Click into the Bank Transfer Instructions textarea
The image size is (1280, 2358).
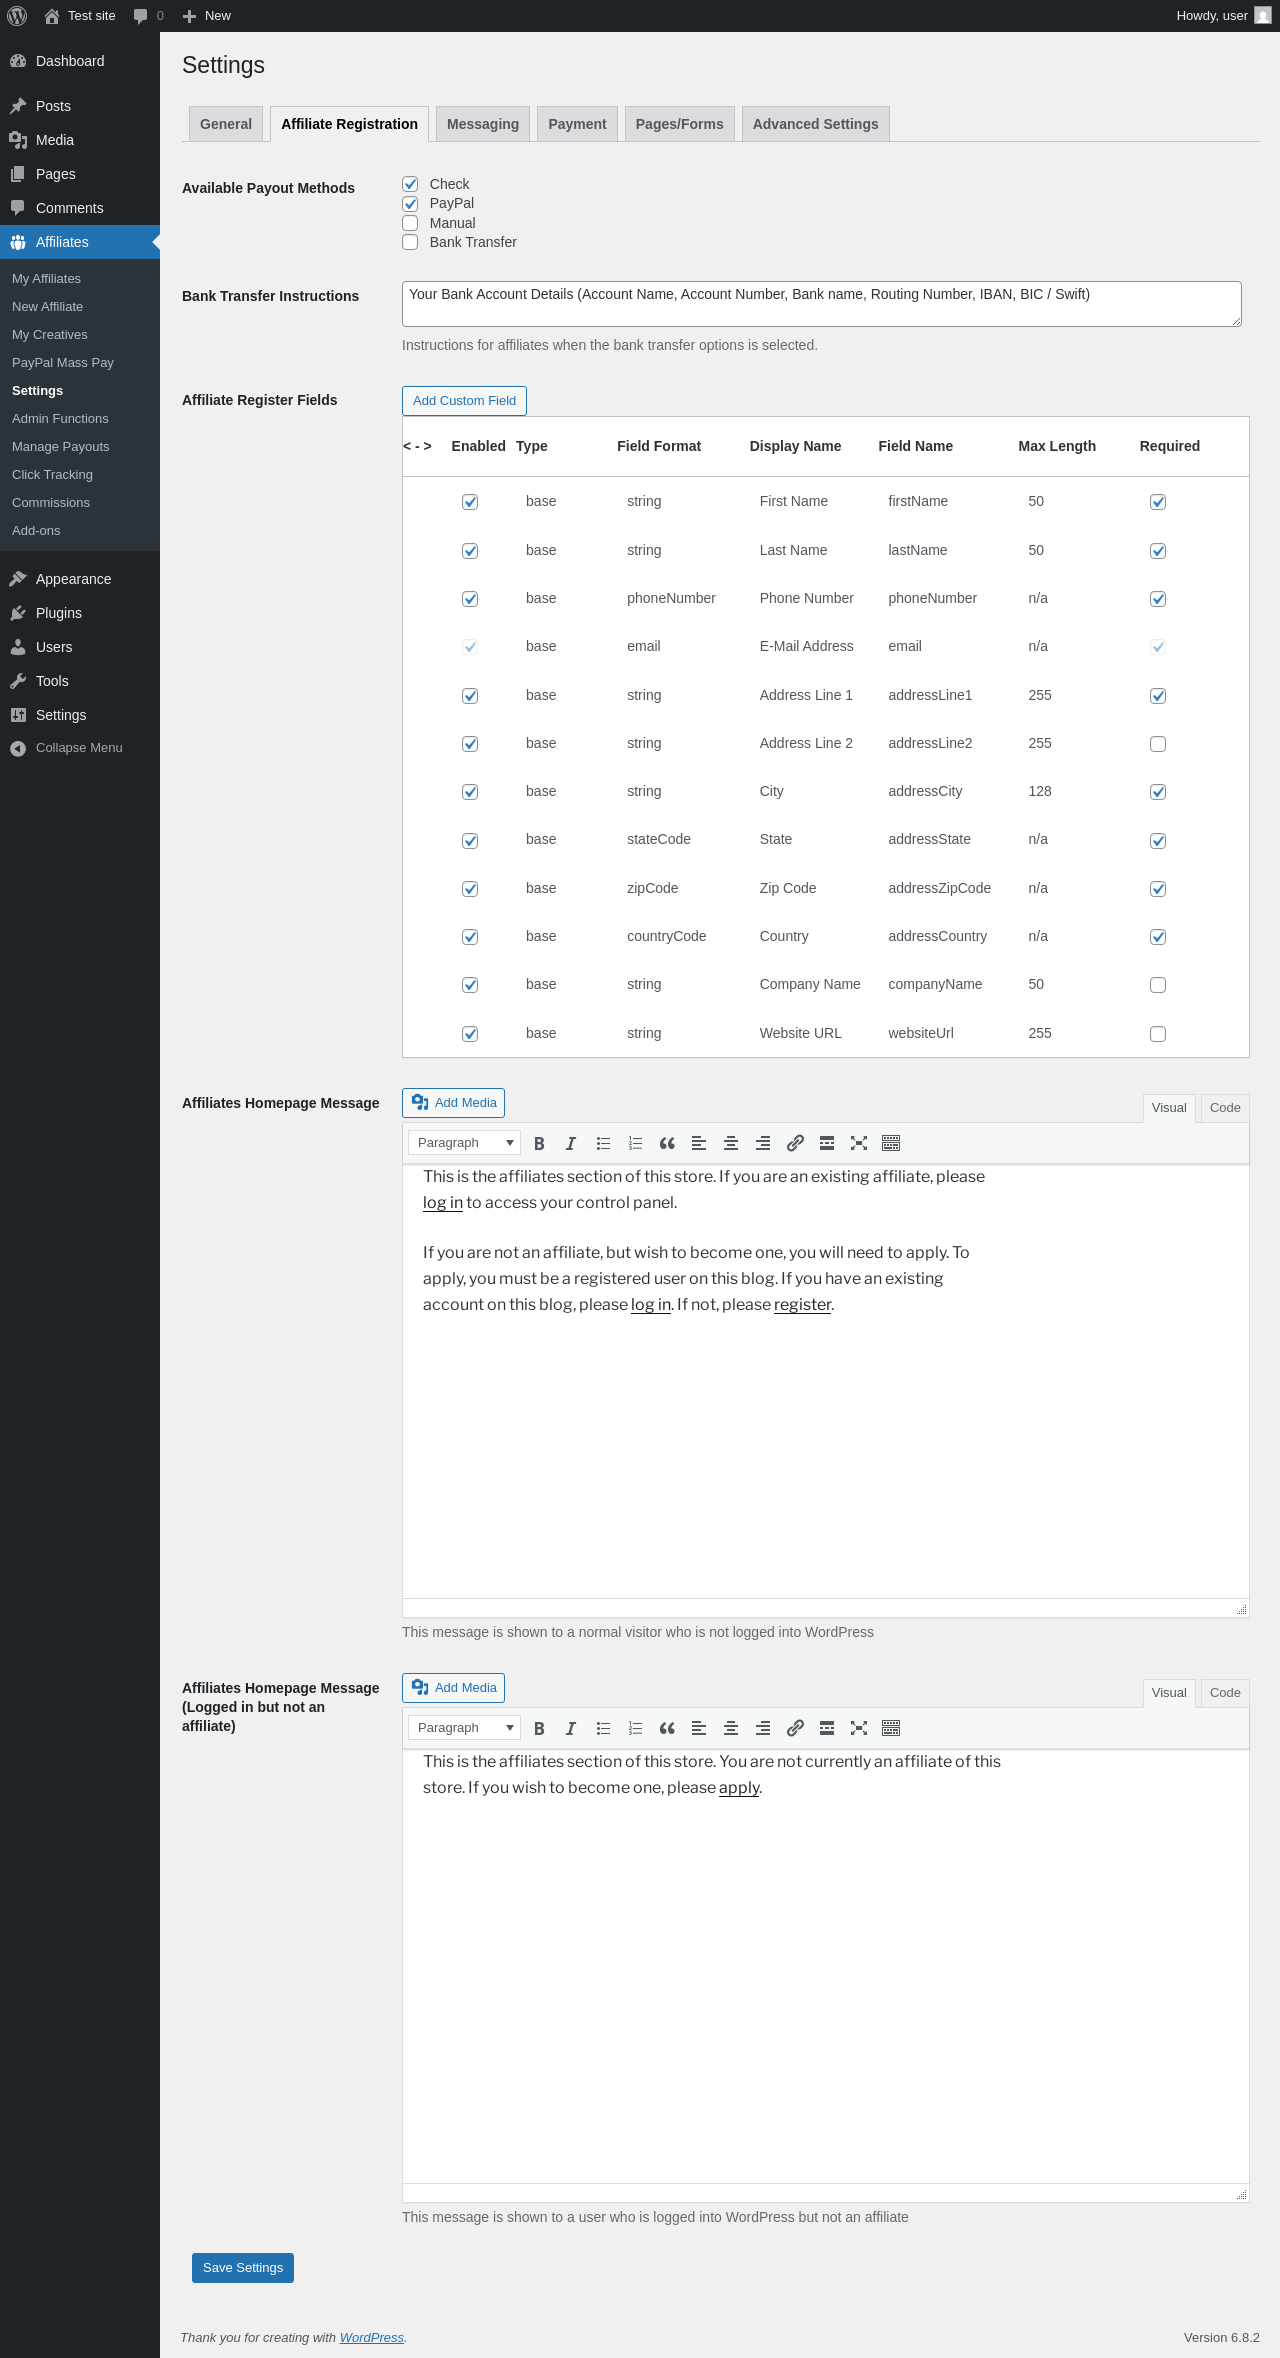822,304
